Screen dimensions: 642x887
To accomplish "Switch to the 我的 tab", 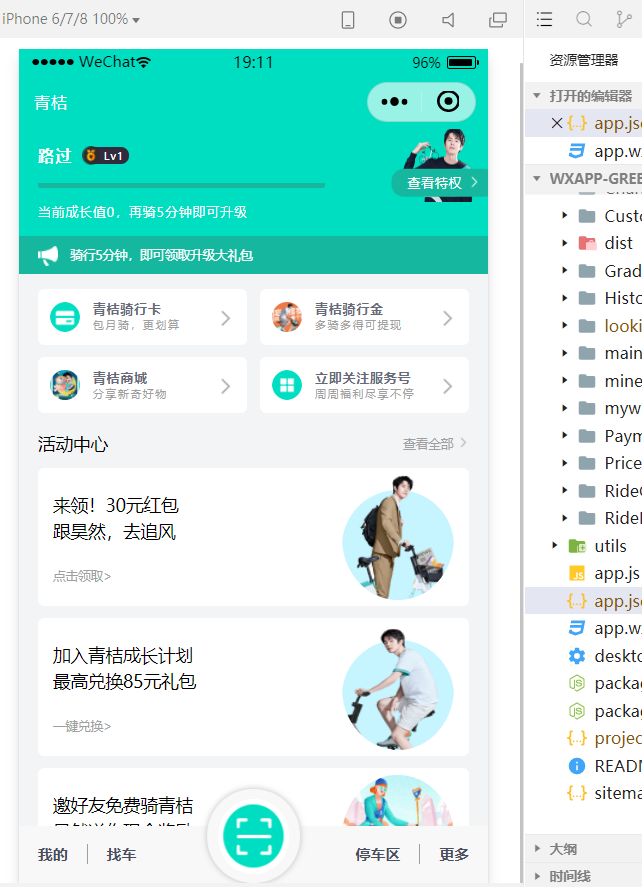I will point(53,854).
